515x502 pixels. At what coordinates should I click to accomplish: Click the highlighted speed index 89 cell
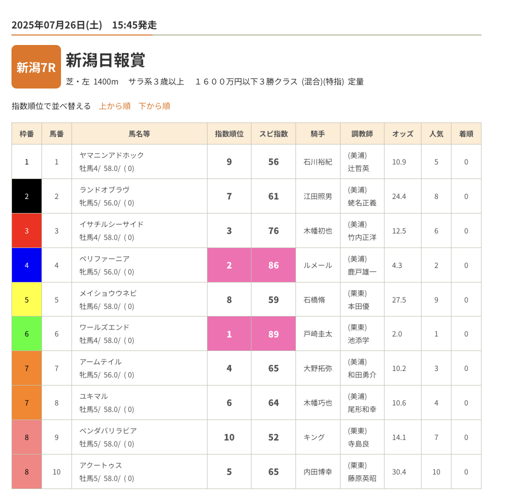274,334
